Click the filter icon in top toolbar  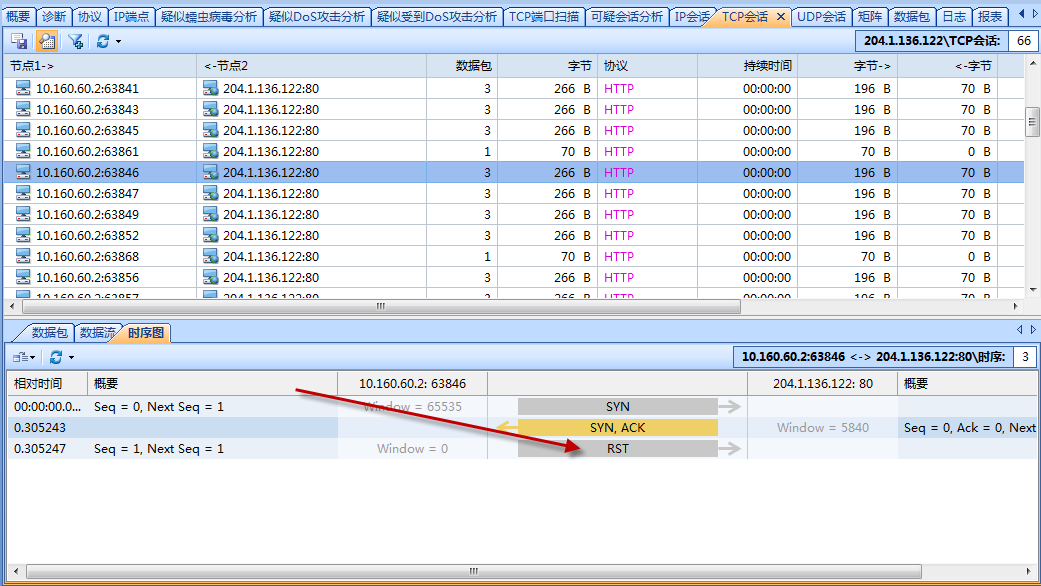tap(76, 41)
